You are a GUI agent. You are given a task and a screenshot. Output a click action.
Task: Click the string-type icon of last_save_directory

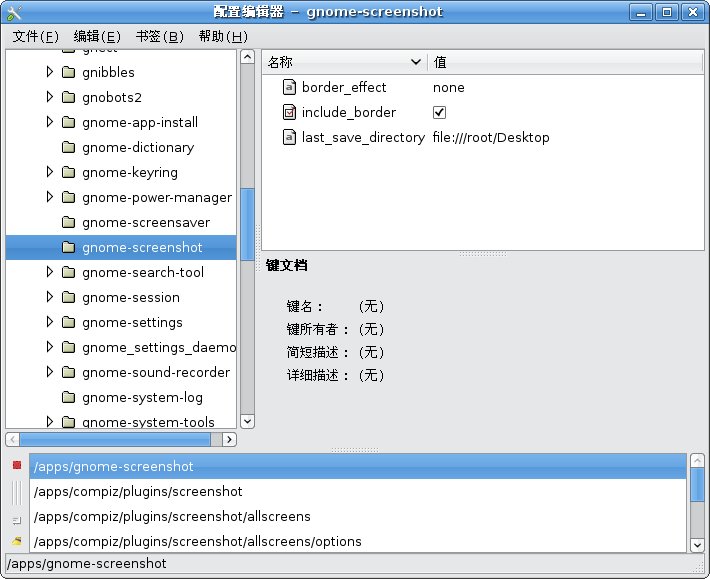coord(289,137)
